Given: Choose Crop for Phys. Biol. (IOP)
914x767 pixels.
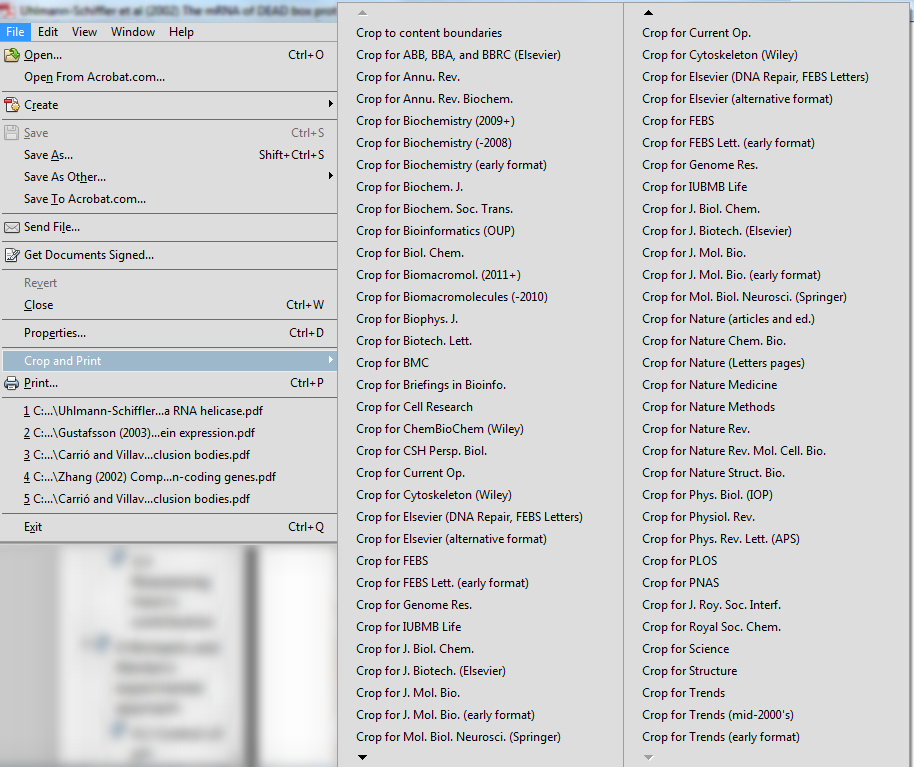Looking at the screenshot, I should coord(707,495).
